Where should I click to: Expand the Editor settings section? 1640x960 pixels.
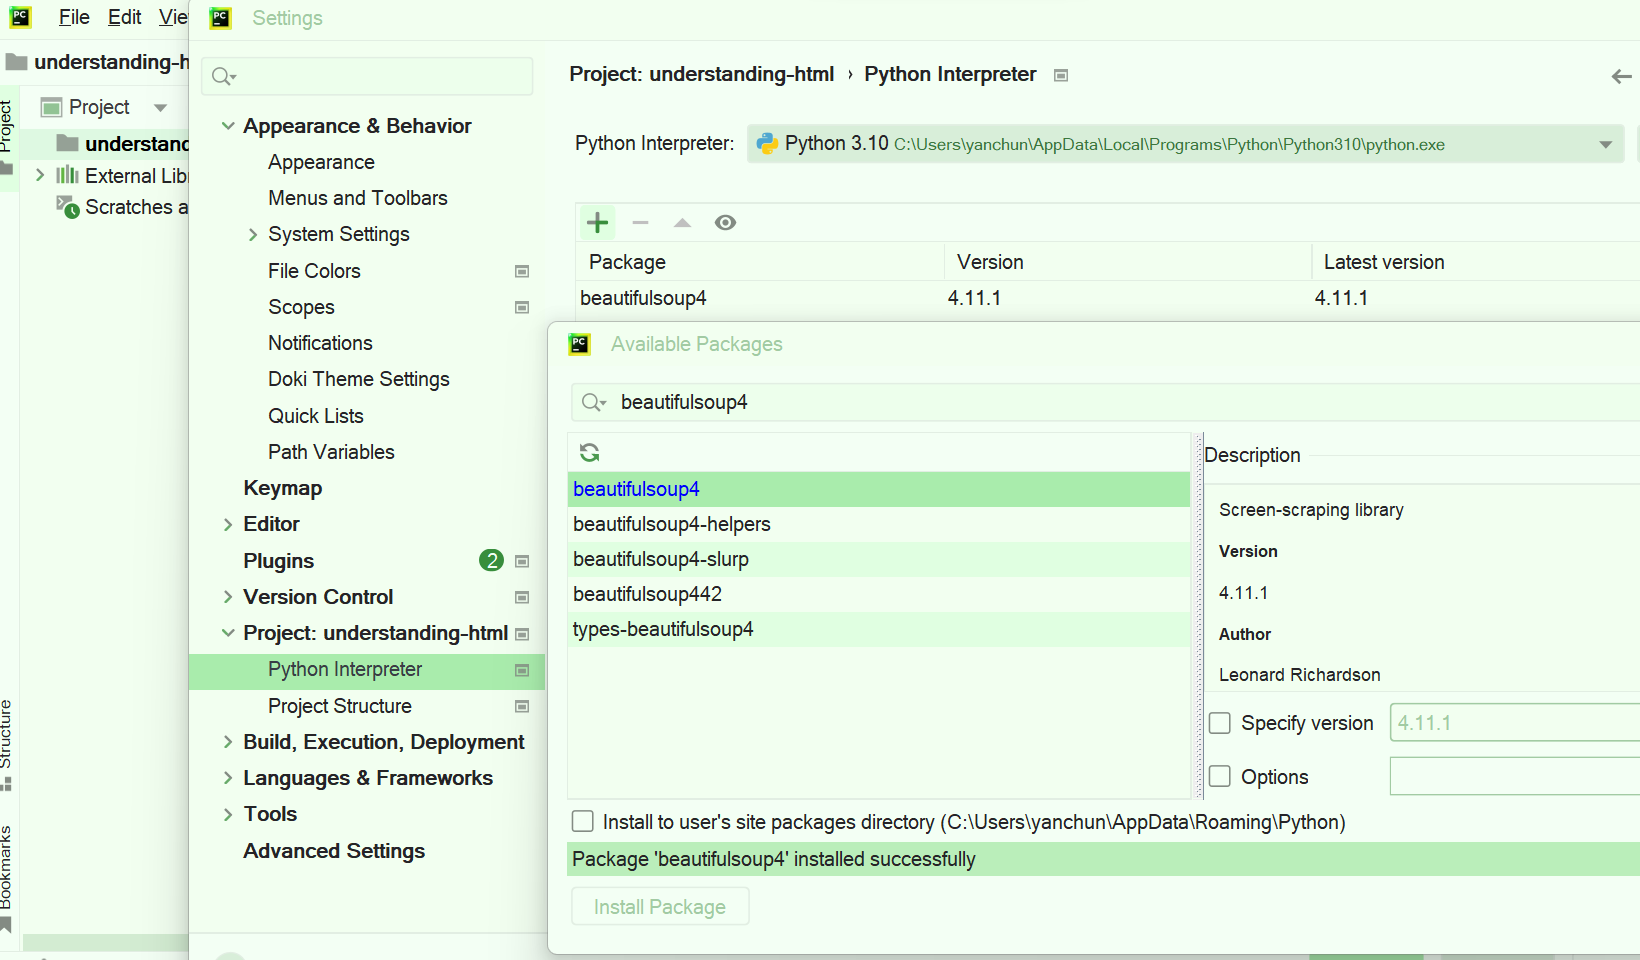click(x=229, y=523)
